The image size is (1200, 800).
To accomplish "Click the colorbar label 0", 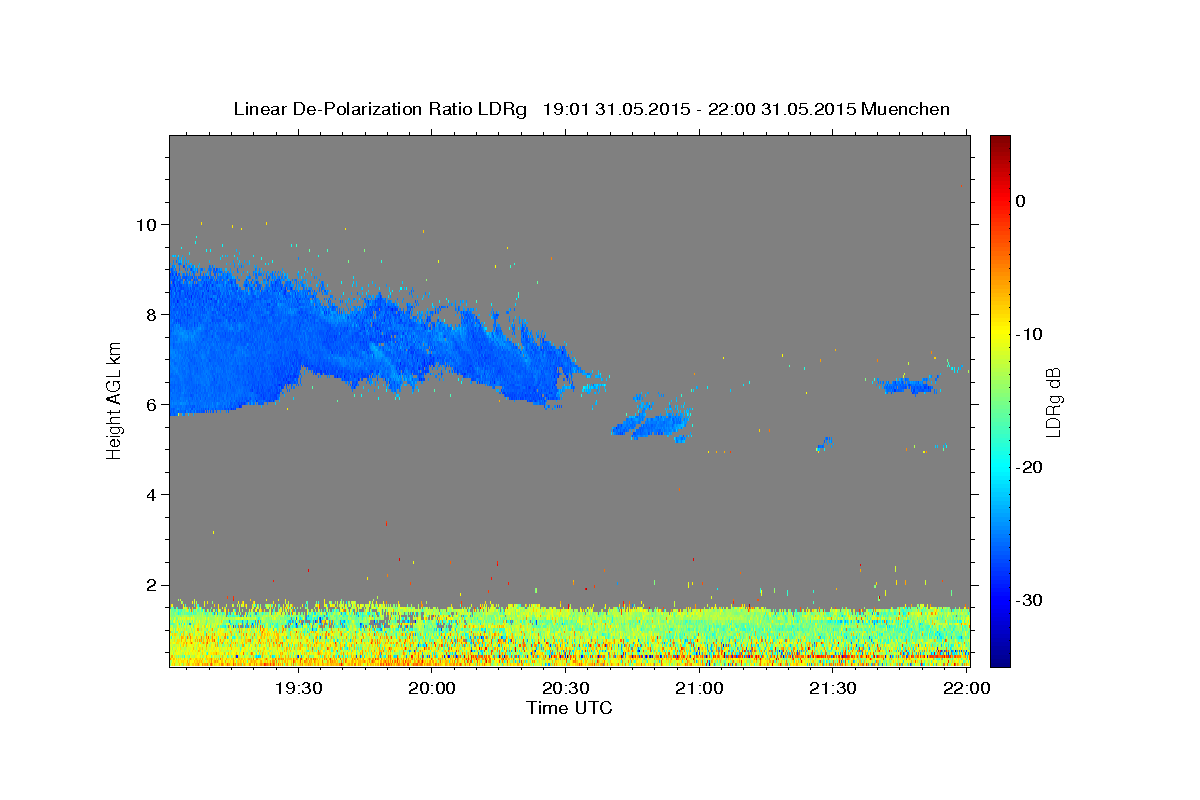I will 1020,201.
